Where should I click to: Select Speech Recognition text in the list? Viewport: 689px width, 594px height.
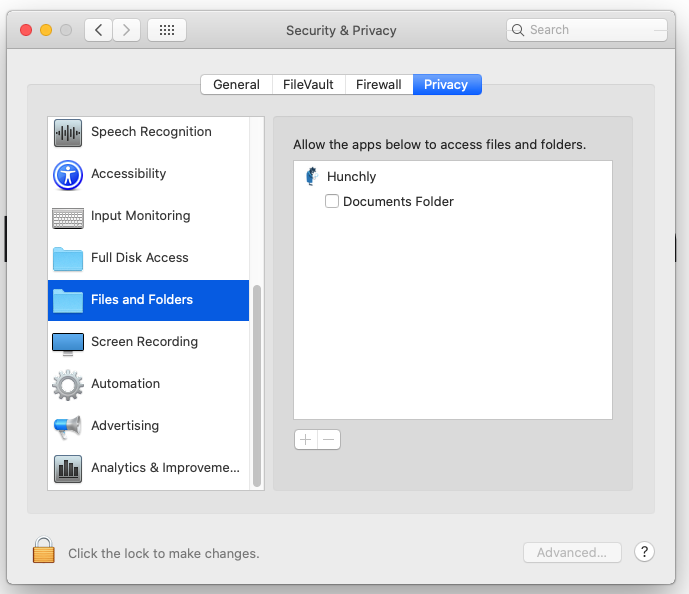[151, 132]
